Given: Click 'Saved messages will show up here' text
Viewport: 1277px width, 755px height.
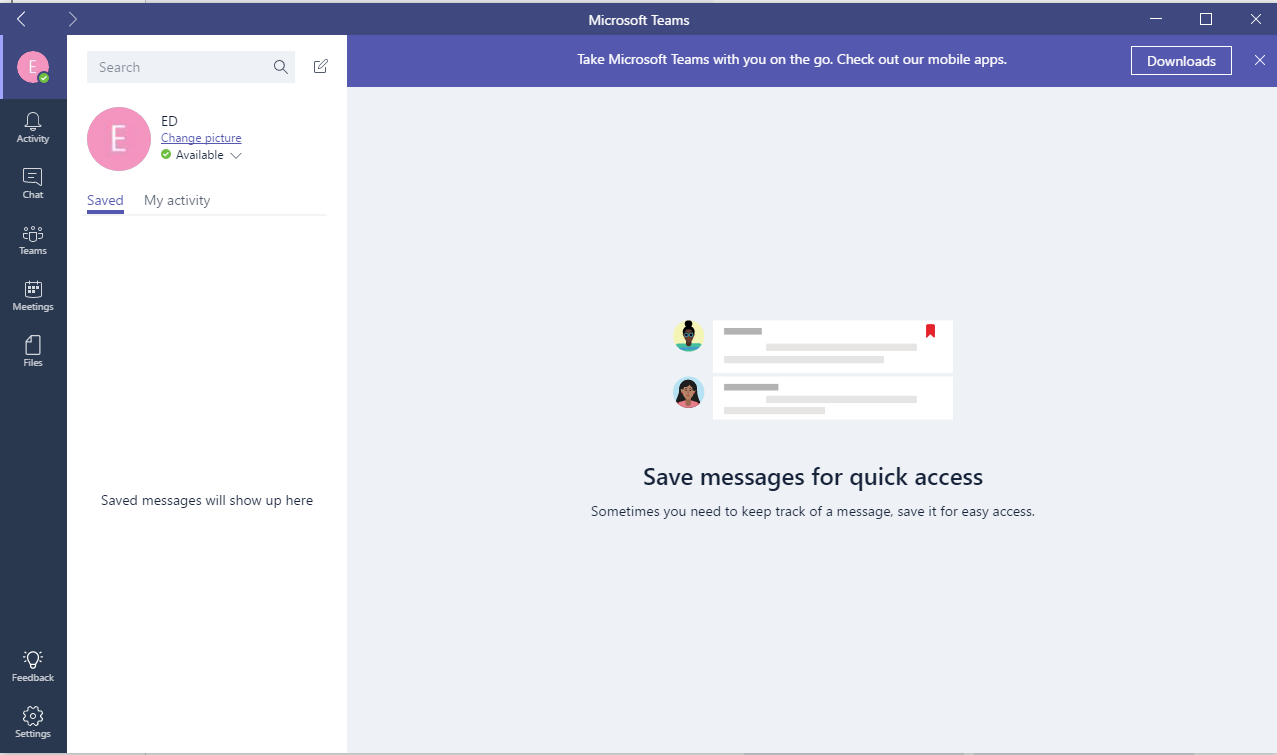Looking at the screenshot, I should [x=207, y=500].
